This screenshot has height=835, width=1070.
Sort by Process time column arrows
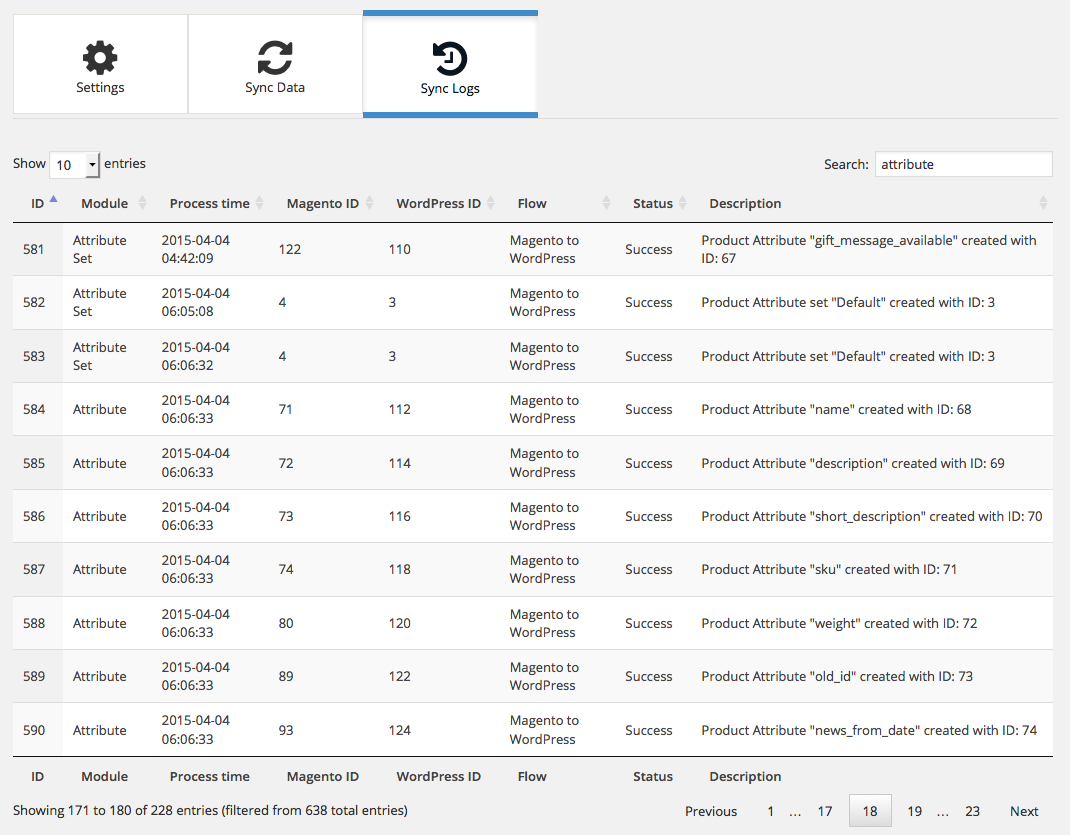coord(260,203)
